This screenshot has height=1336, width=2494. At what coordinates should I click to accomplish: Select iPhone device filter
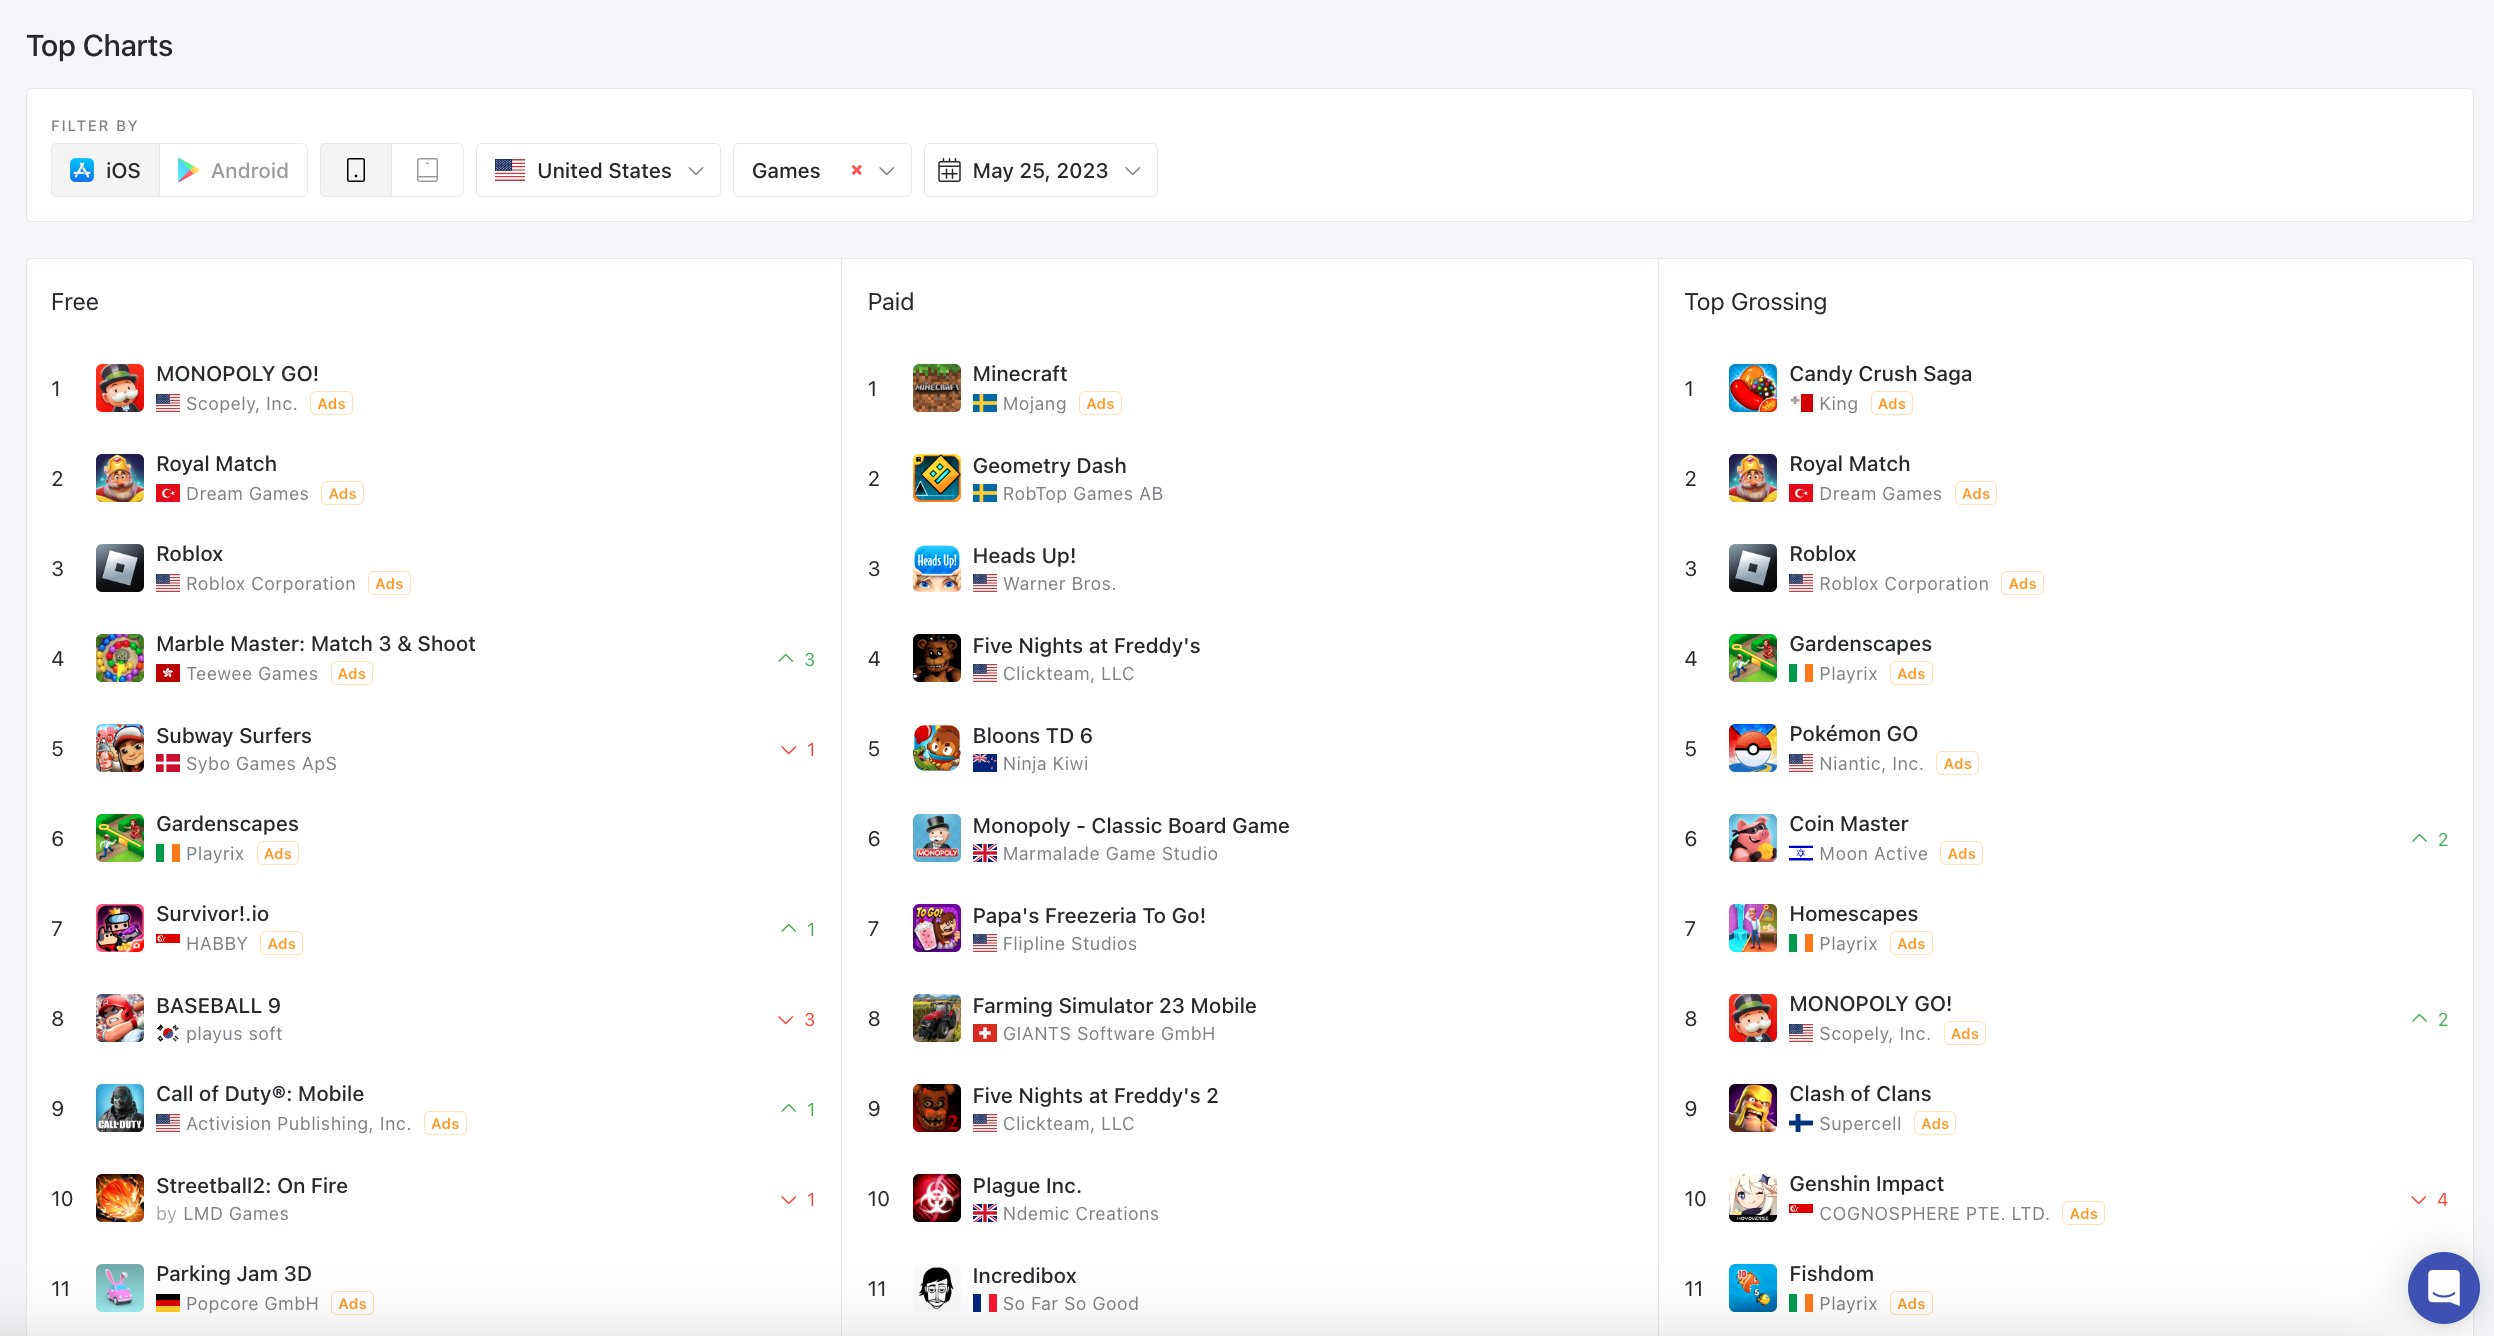coord(356,170)
